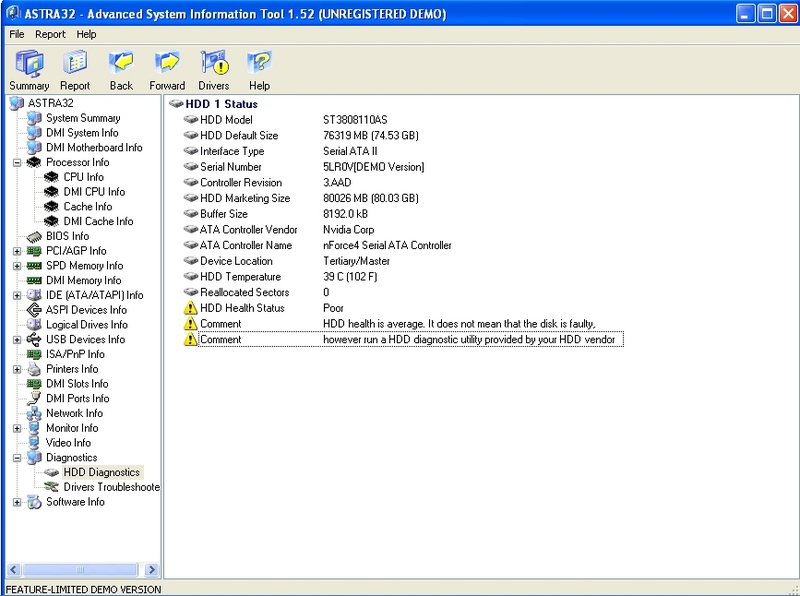Click the Forward toolbar arrow icon
Screen dimensions: 800x596
167,64
